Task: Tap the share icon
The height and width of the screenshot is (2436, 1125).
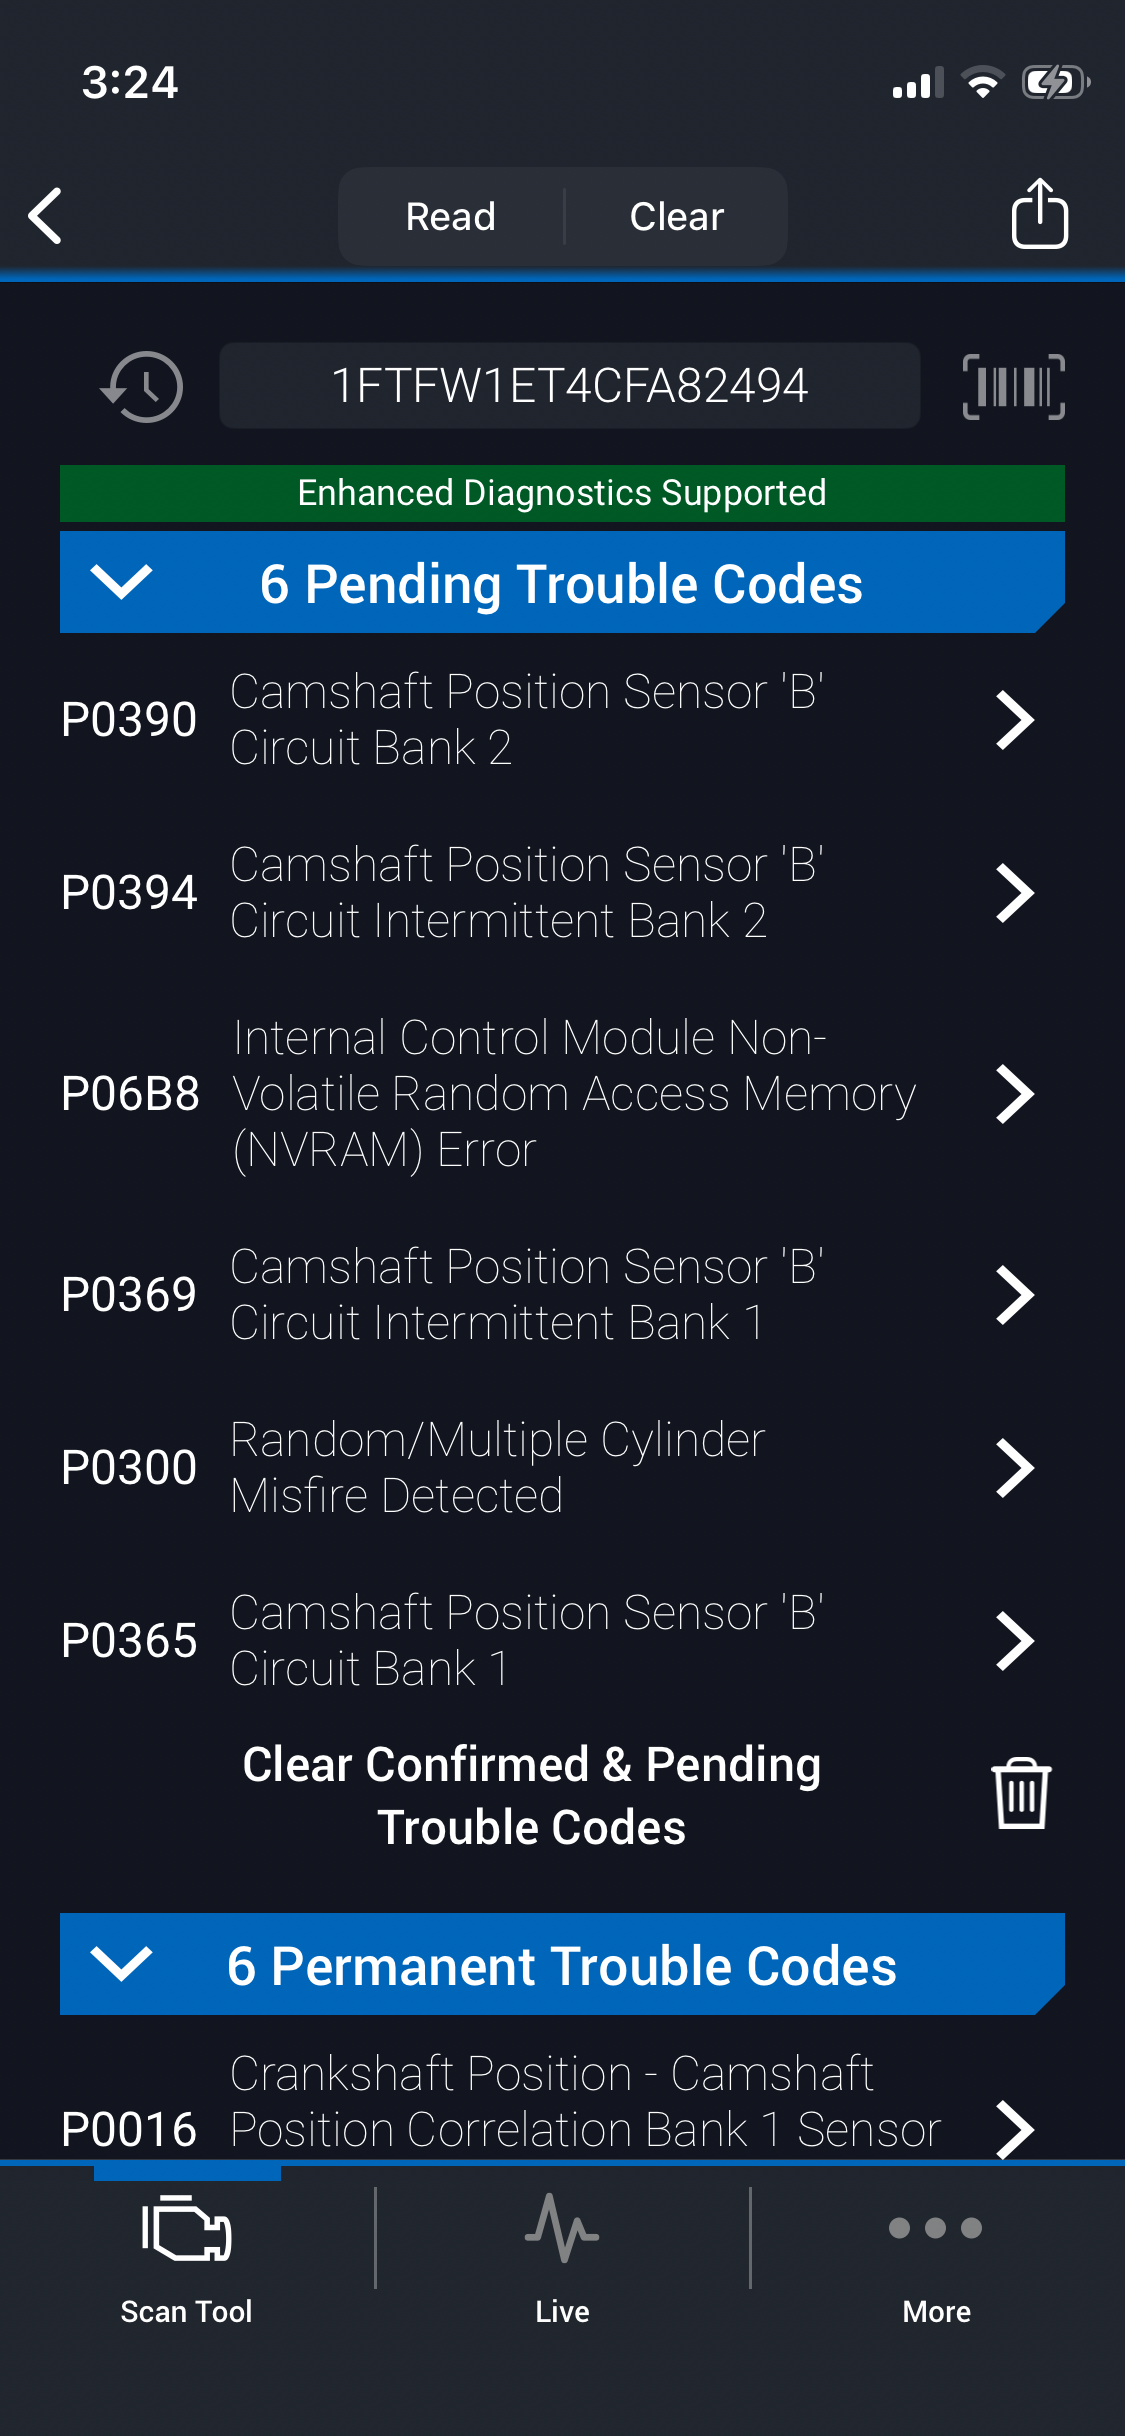Action: (x=1039, y=214)
